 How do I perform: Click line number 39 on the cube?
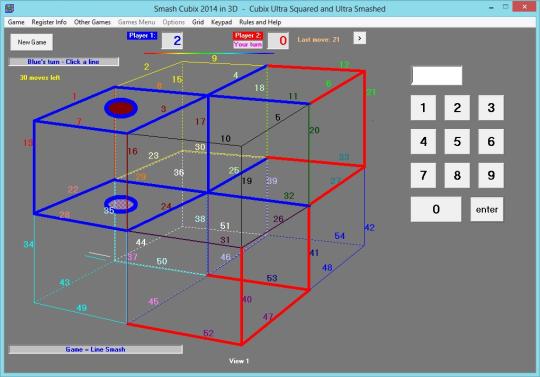[272, 180]
